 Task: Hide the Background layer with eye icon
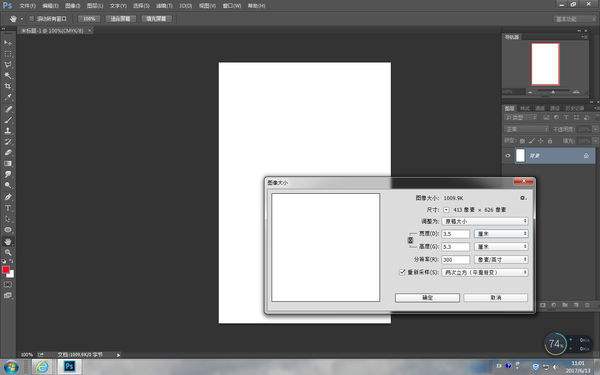click(x=508, y=156)
